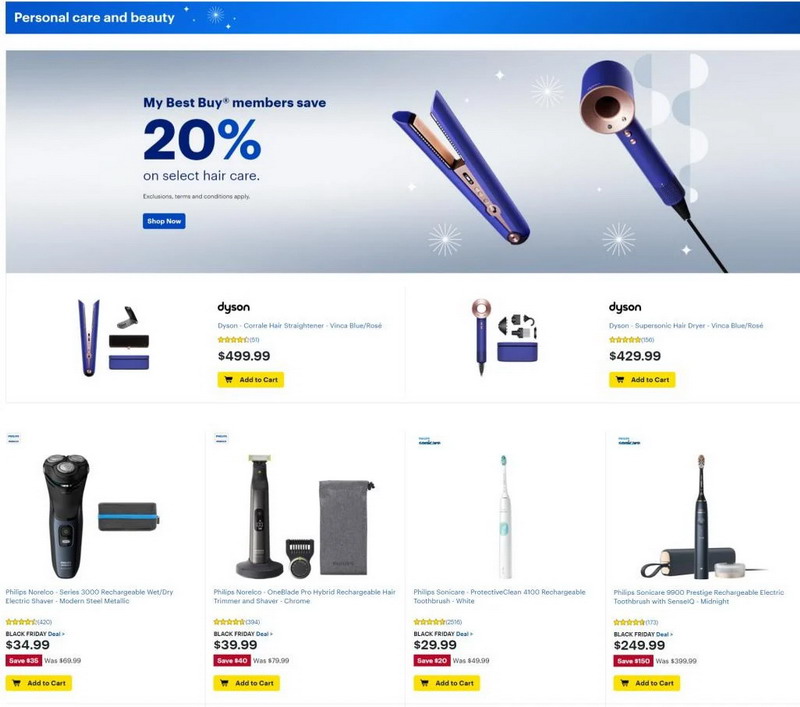800x707 pixels.
Task: Click the Norelco electric shaver product image
Action: 100,516
